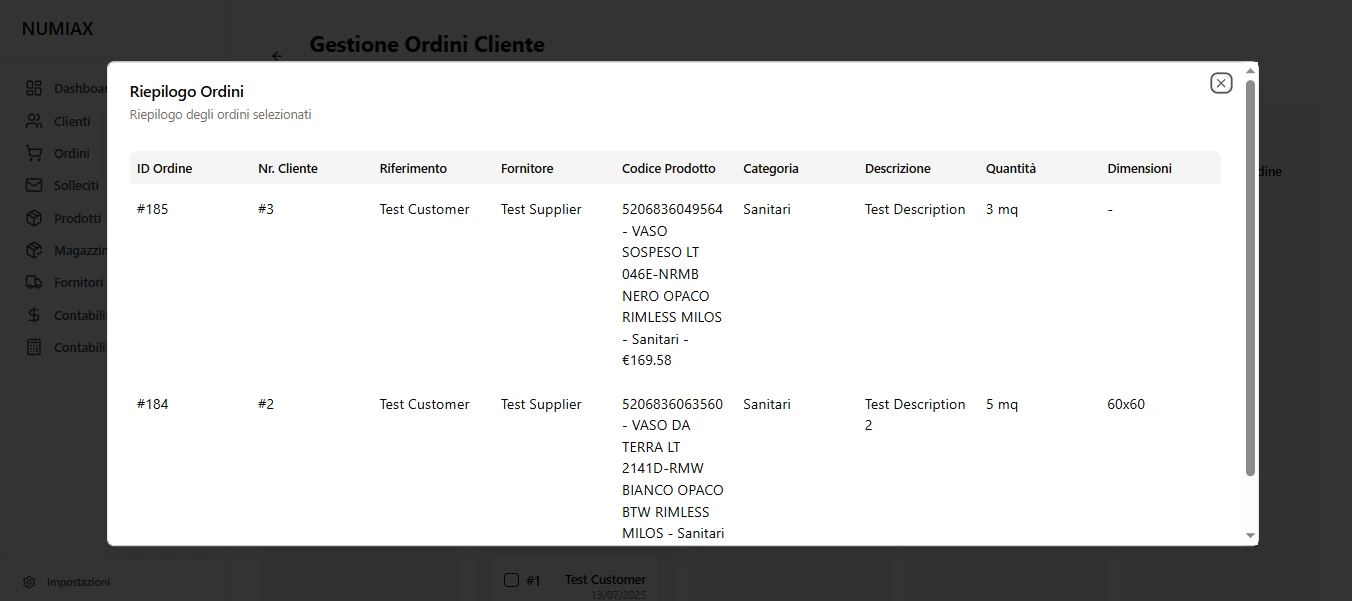Screen dimensions: 1352x601
Task: Select the Prodotti box icon
Action: (32, 218)
